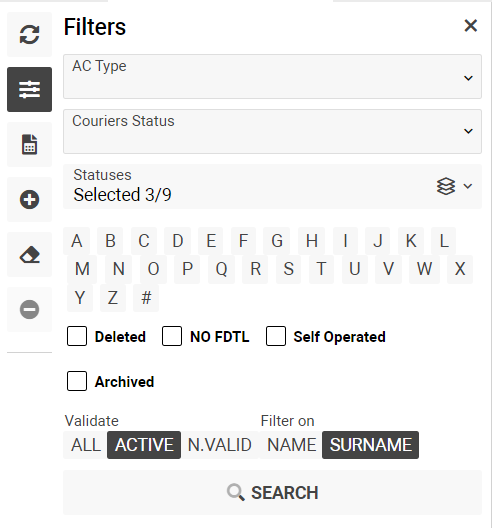
Task: Select the # symbol filter
Action: [146, 298]
